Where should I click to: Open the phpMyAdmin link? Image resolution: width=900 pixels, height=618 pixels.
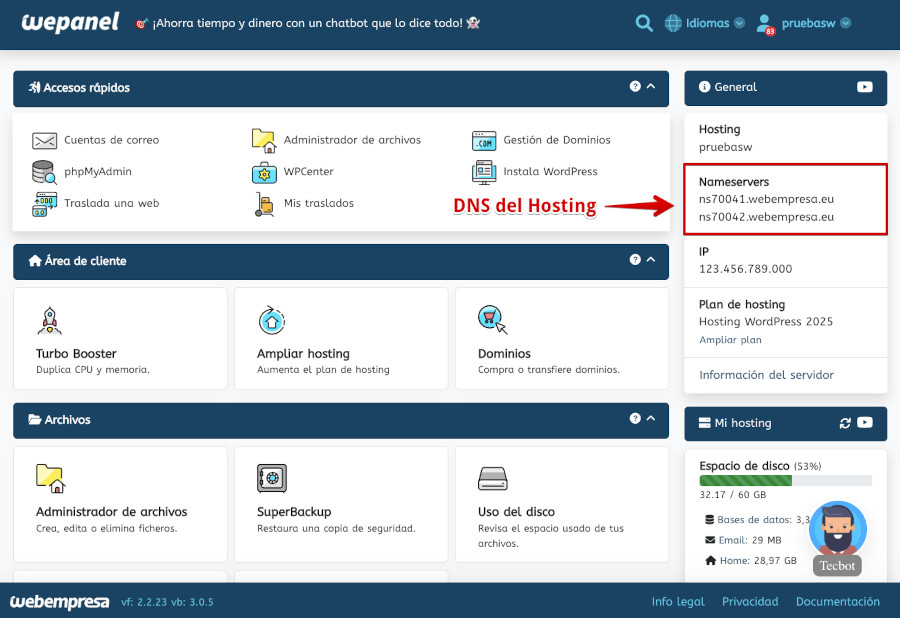click(98, 172)
